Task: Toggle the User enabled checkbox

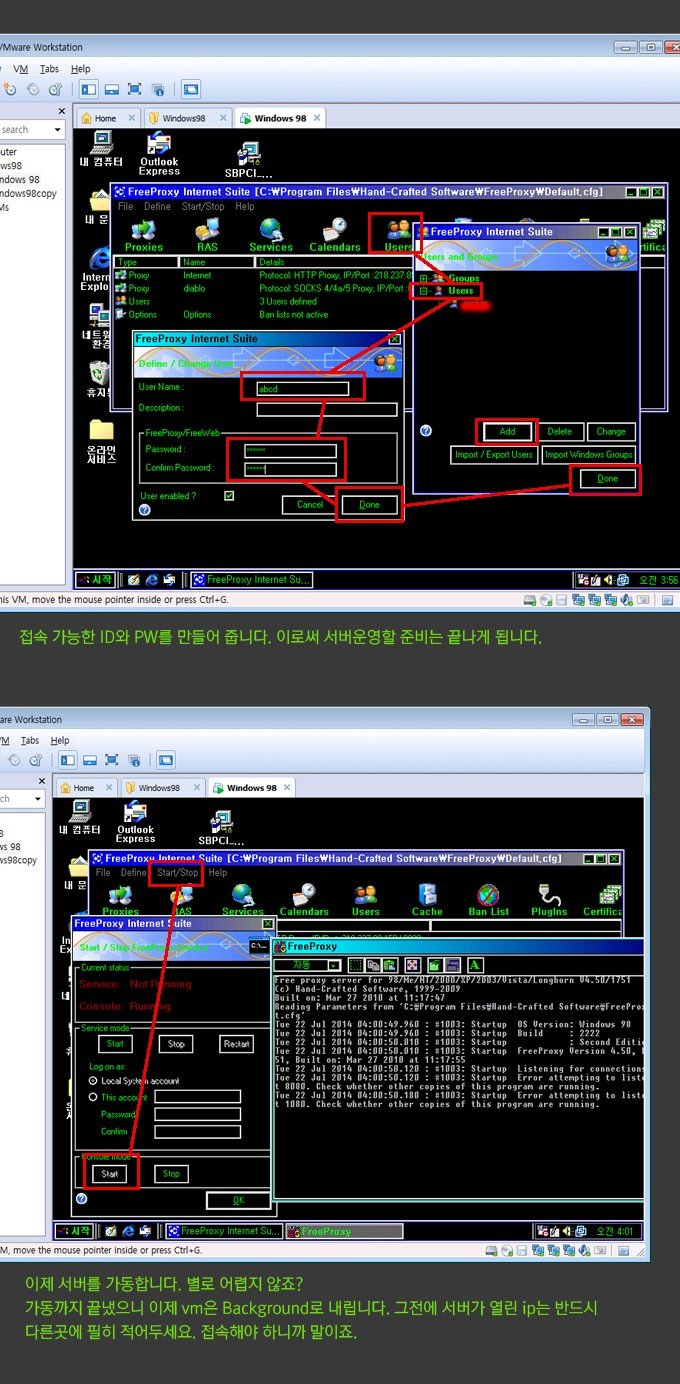Action: pos(229,496)
